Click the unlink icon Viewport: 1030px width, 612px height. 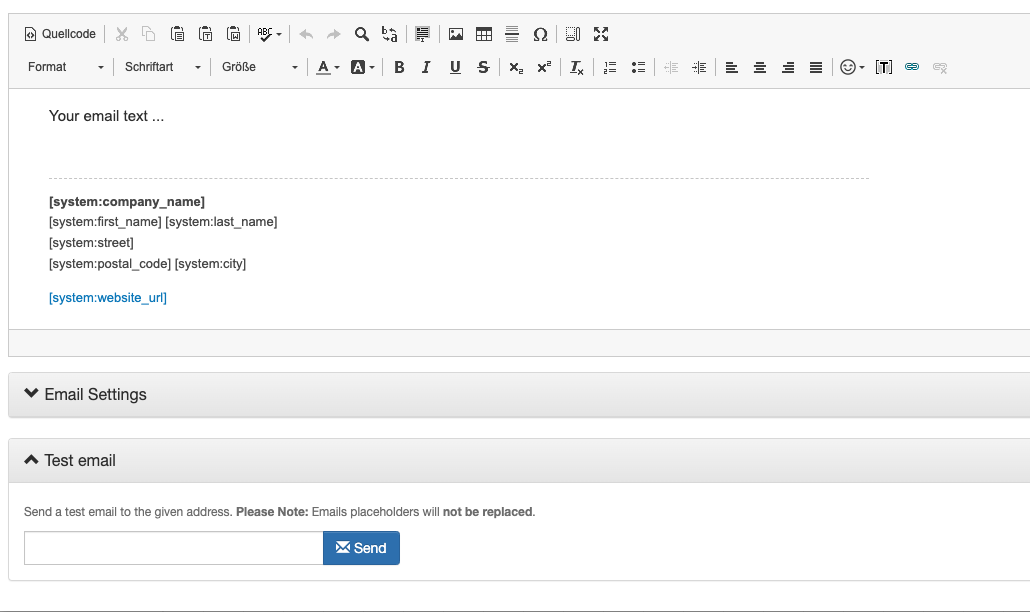[x=940, y=67]
